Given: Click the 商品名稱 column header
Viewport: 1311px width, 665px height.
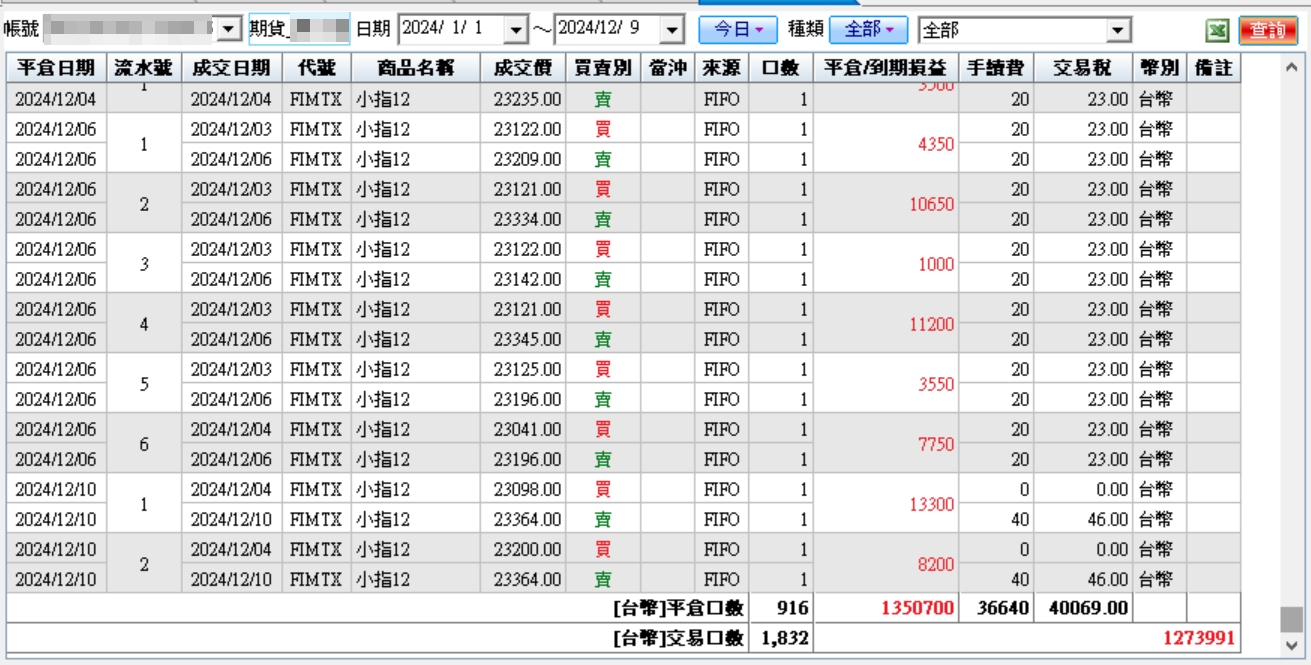Looking at the screenshot, I should point(416,68).
